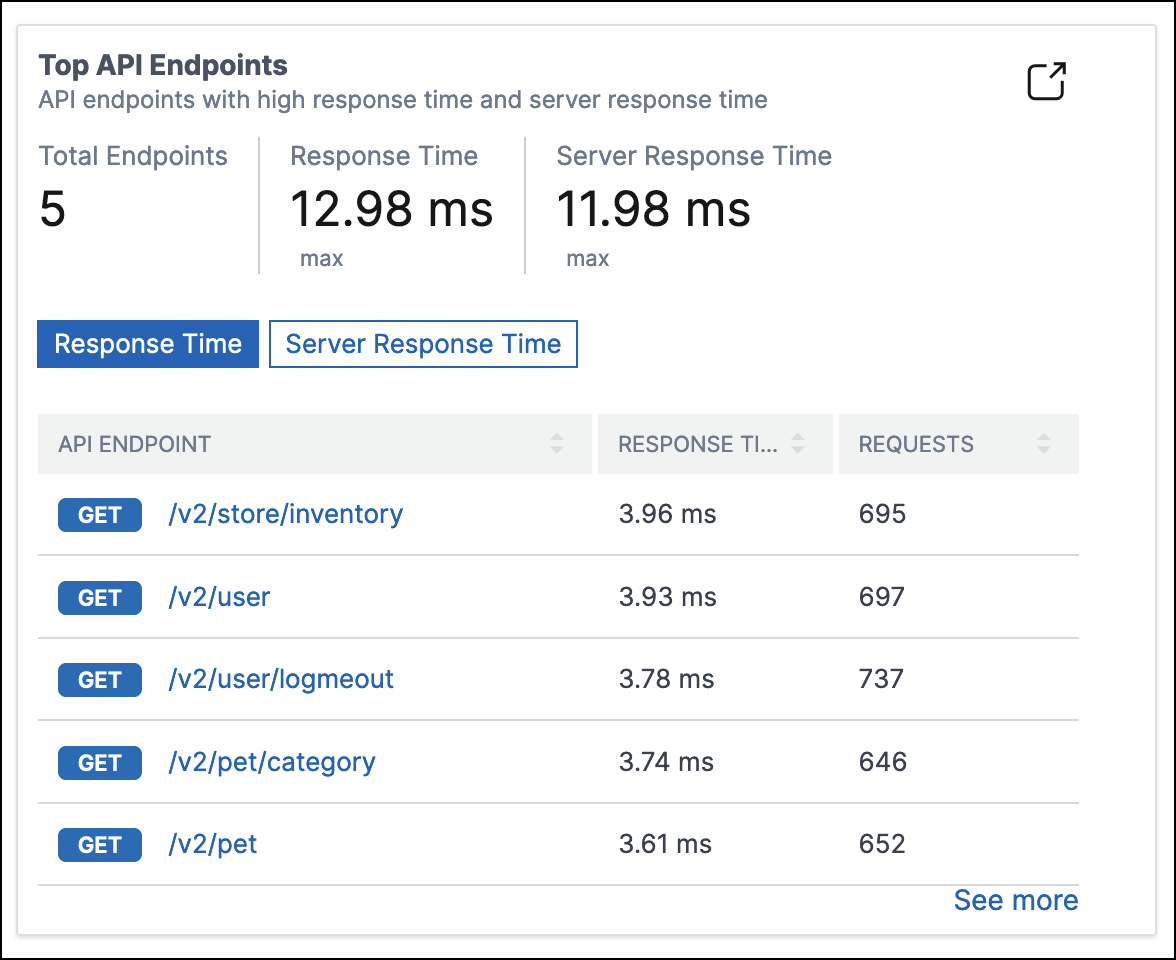This screenshot has height=960, width=1176.
Task: Sort by API Endpoint column arrows
Action: (556, 443)
